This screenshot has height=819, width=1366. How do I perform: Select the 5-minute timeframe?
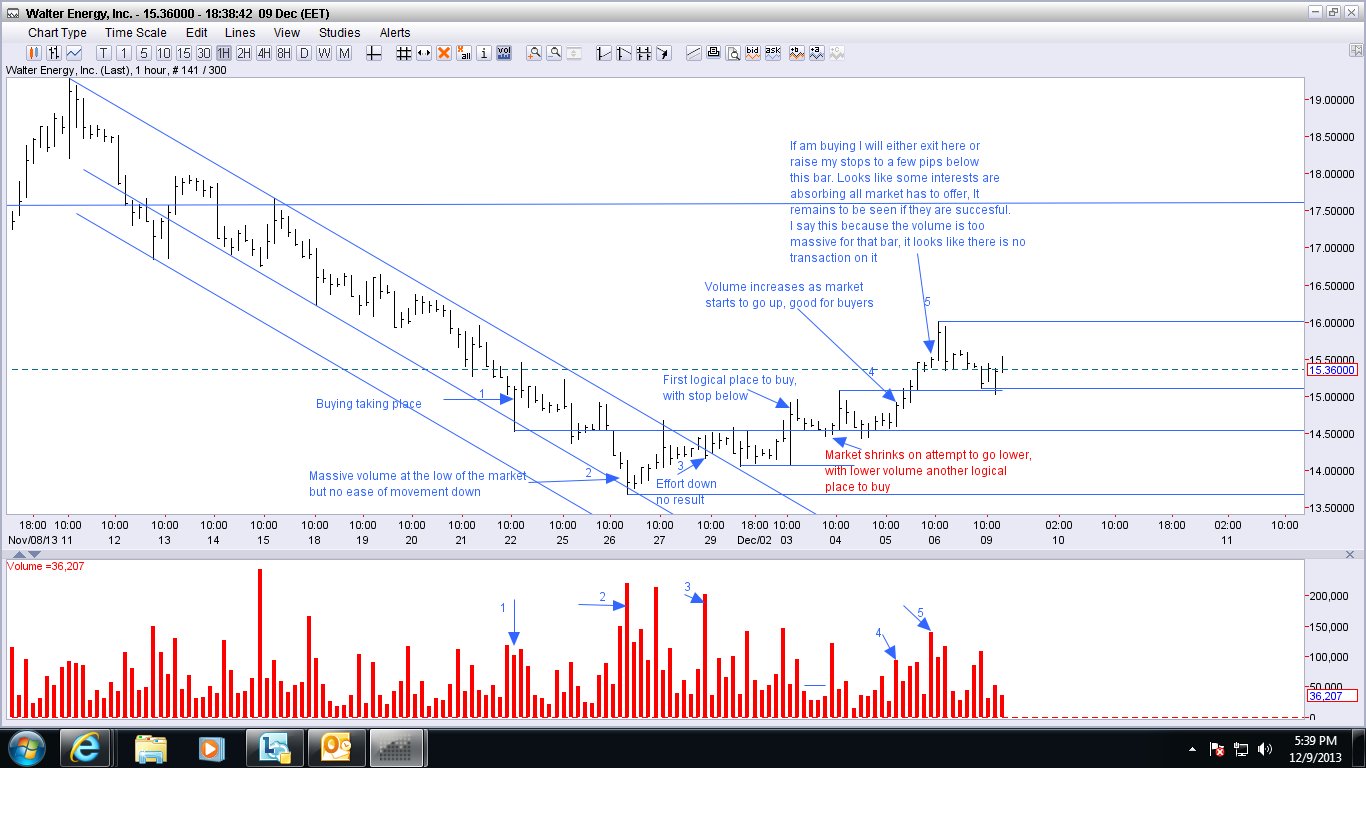click(x=143, y=53)
